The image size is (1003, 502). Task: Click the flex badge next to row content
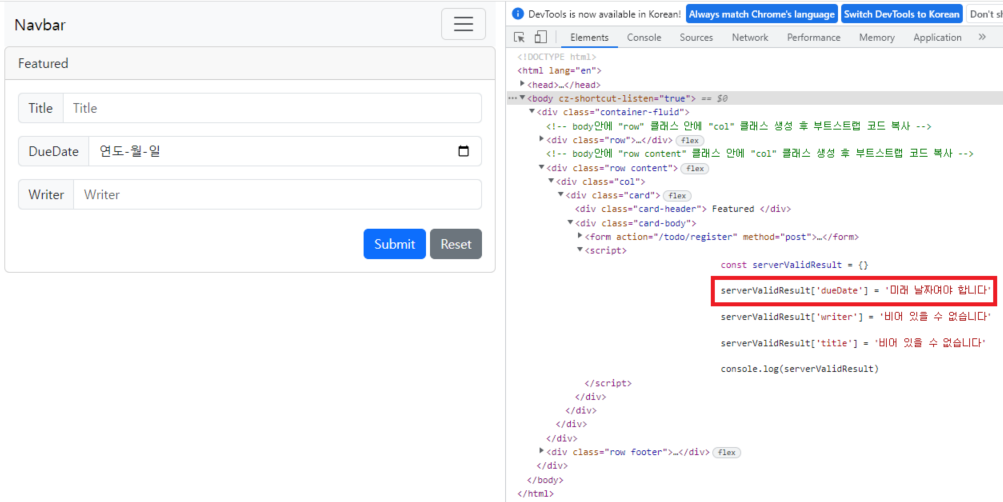pos(695,169)
